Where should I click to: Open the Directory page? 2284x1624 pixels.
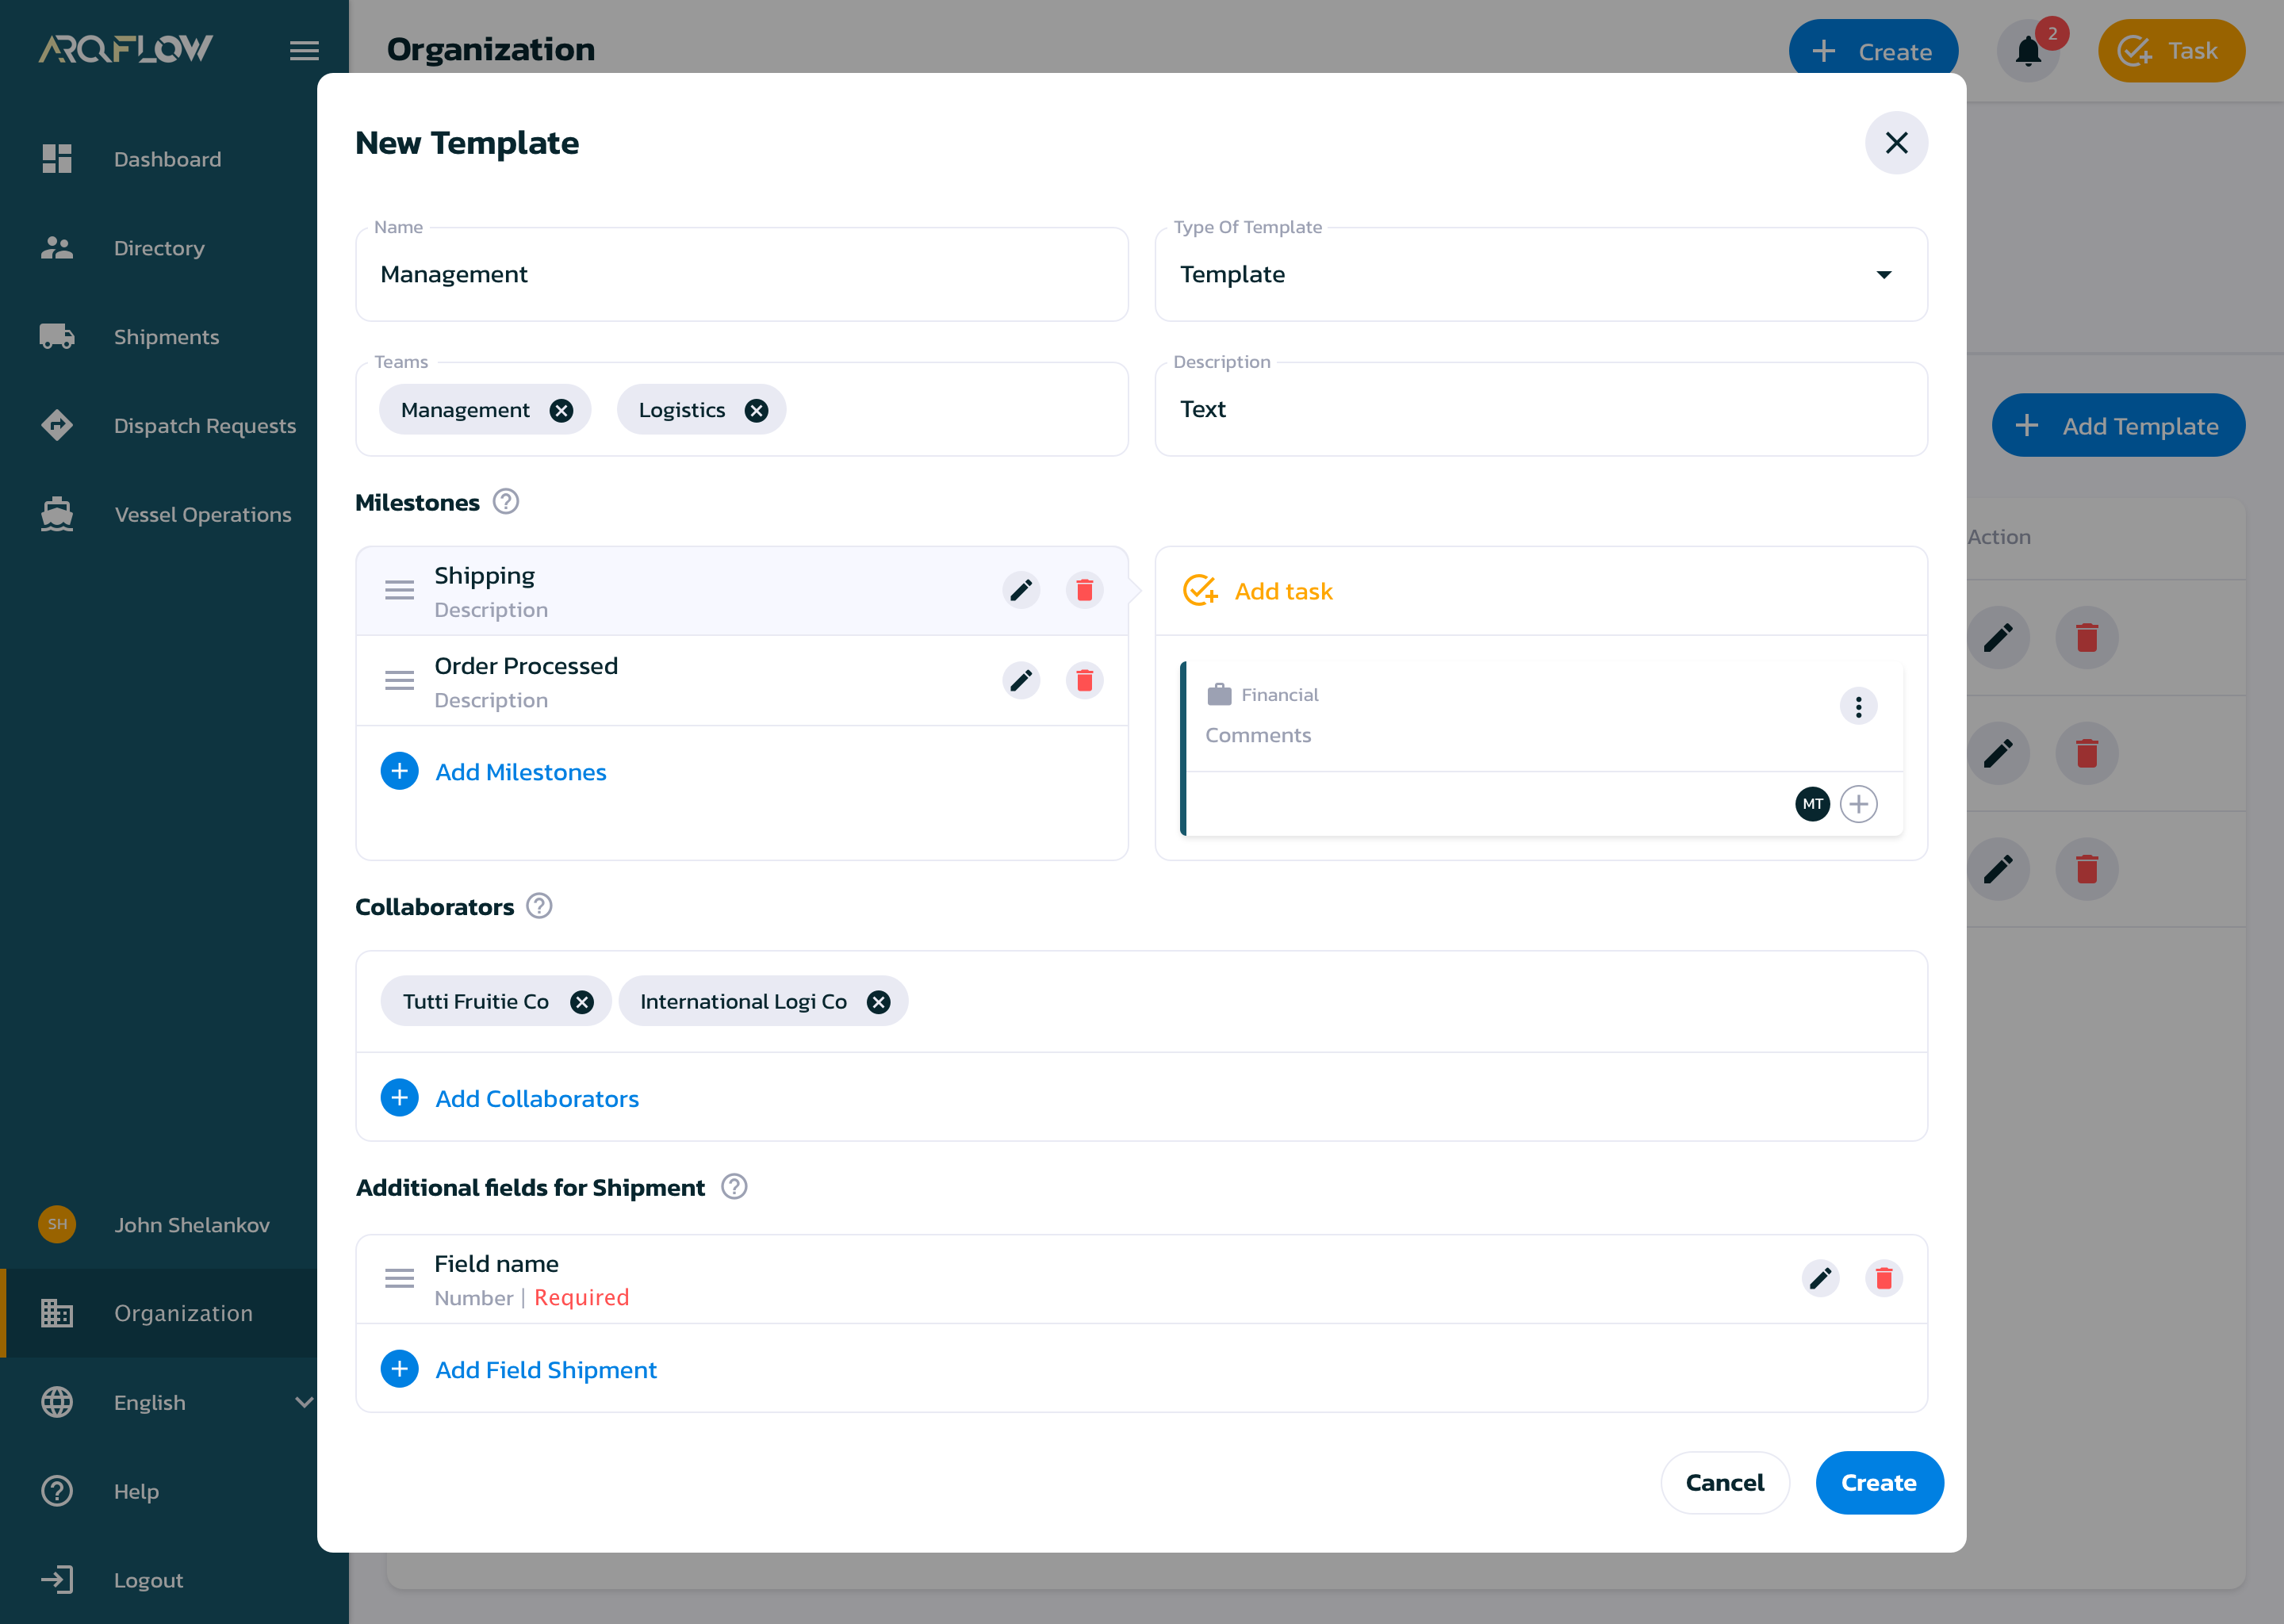click(159, 247)
